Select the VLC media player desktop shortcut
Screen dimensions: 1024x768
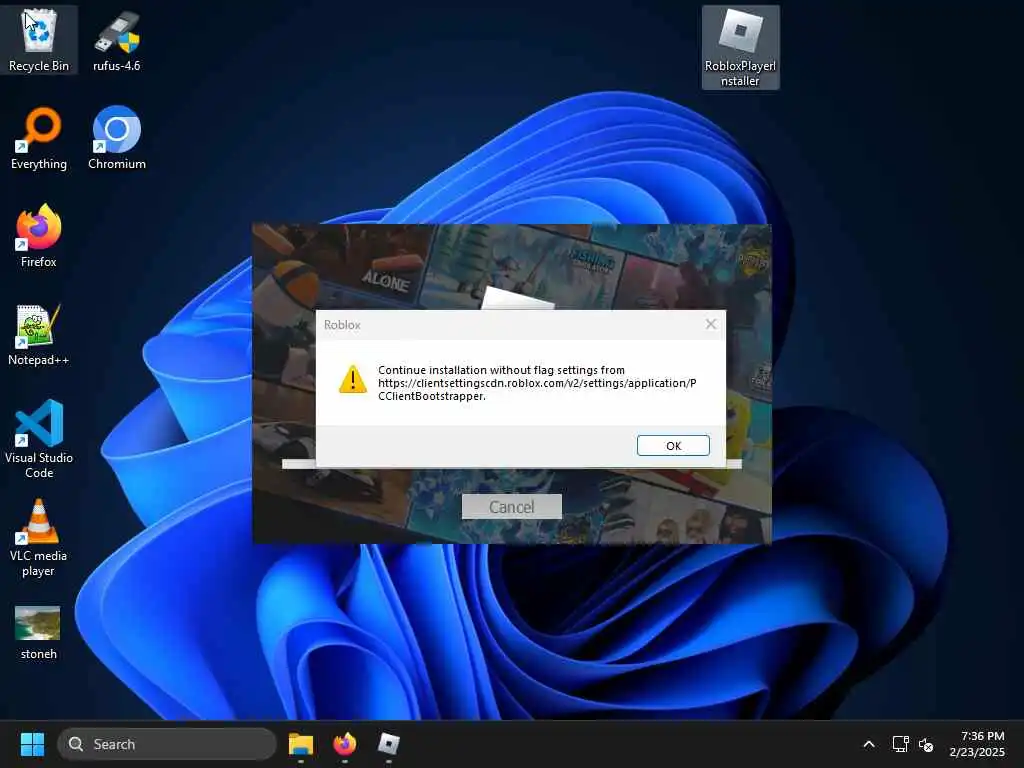point(39,538)
